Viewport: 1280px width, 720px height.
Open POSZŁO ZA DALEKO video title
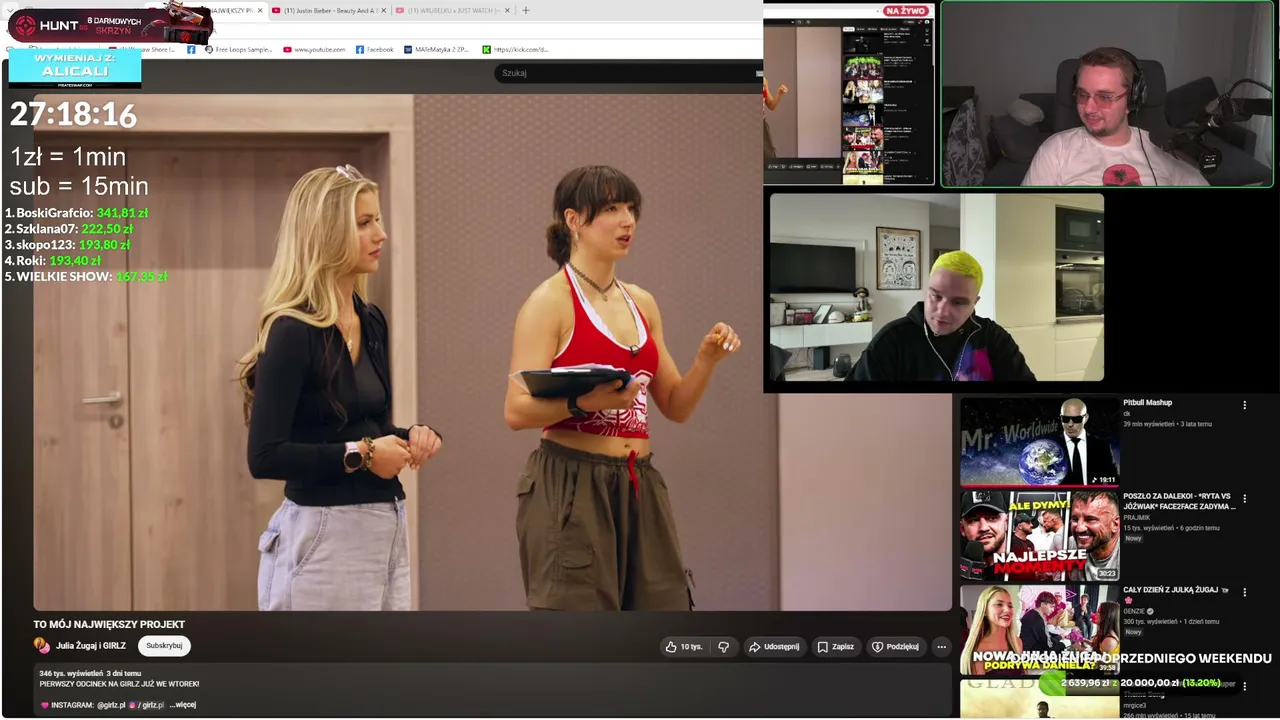pyautogui.click(x=1179, y=501)
